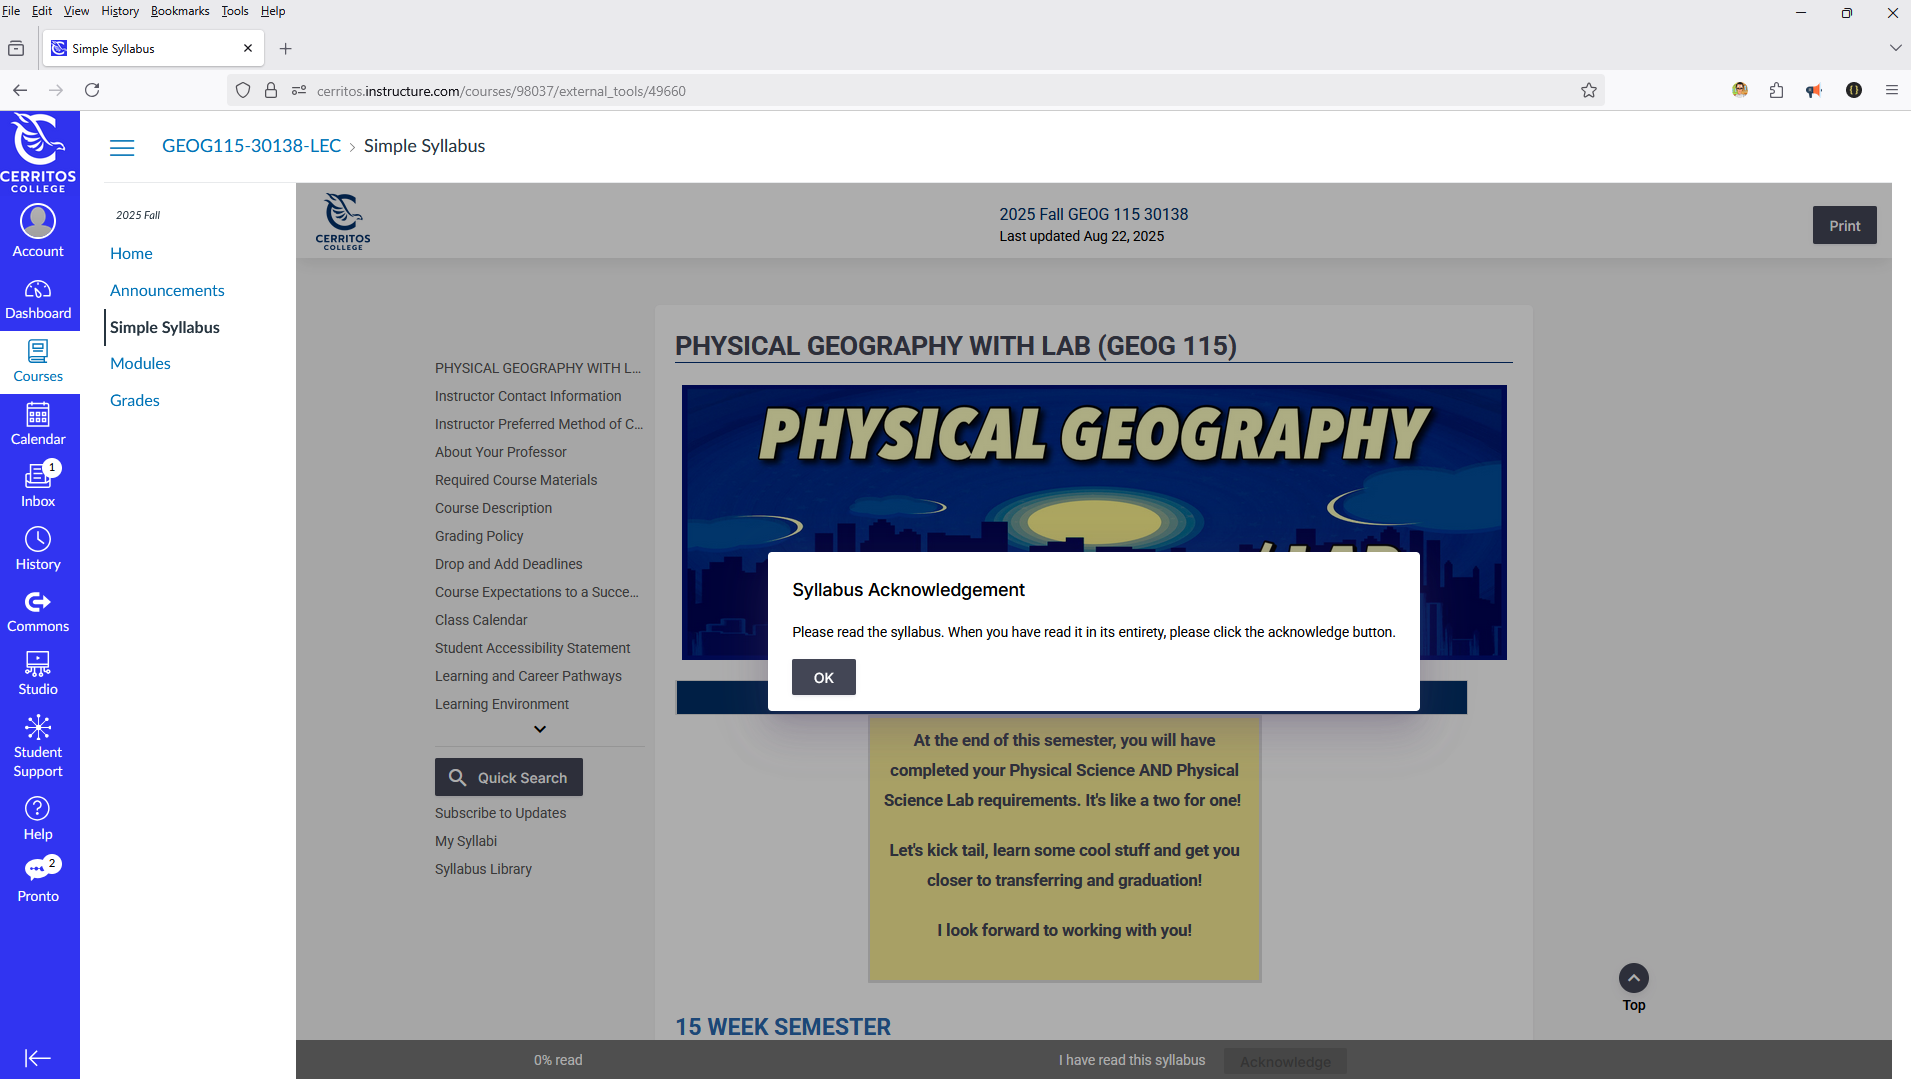Open the History clock icon
Screen dimensions: 1911x1079
pos(38,550)
